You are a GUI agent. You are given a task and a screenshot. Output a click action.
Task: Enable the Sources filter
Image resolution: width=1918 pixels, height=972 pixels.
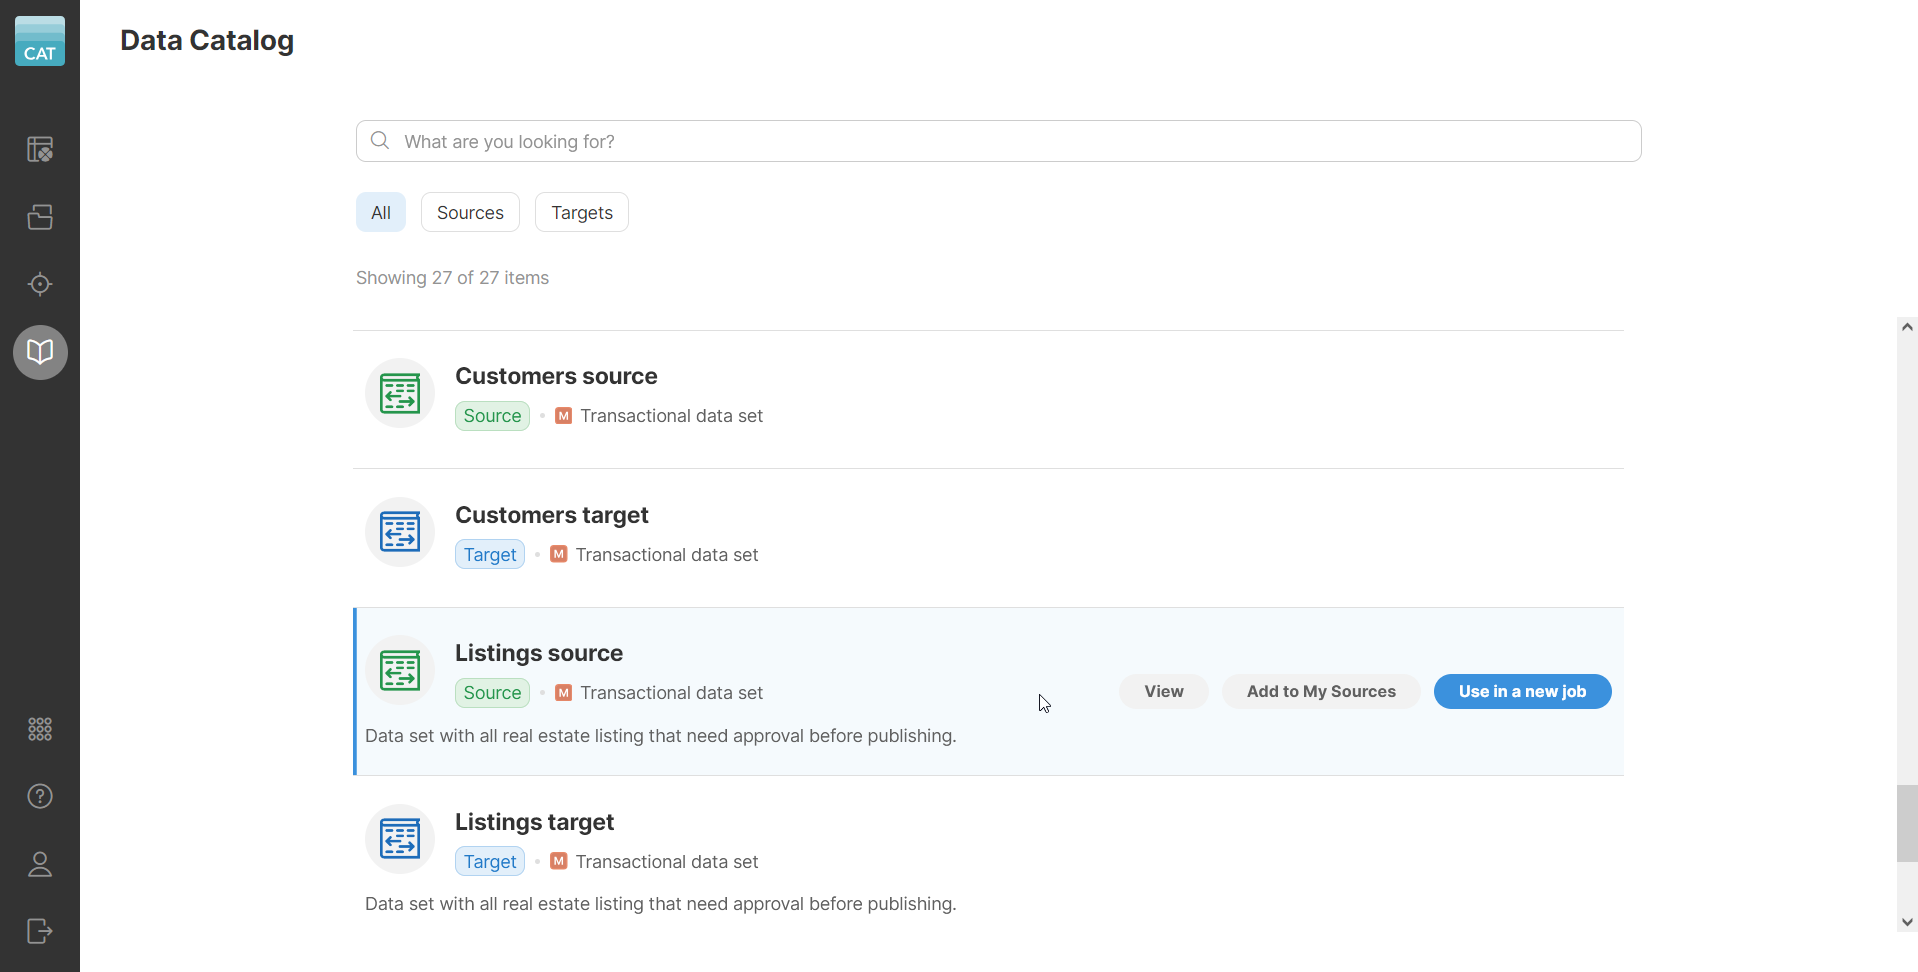[x=470, y=211]
